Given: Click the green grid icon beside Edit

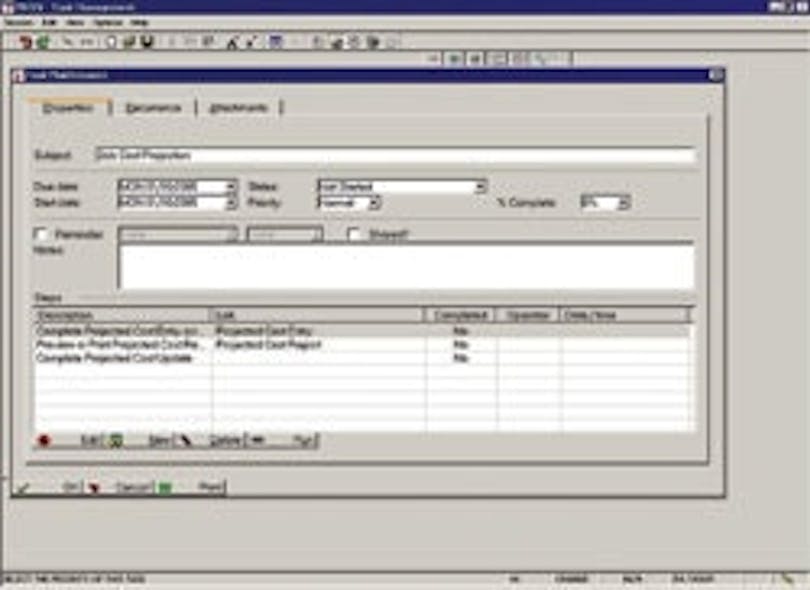Looking at the screenshot, I should point(116,440).
